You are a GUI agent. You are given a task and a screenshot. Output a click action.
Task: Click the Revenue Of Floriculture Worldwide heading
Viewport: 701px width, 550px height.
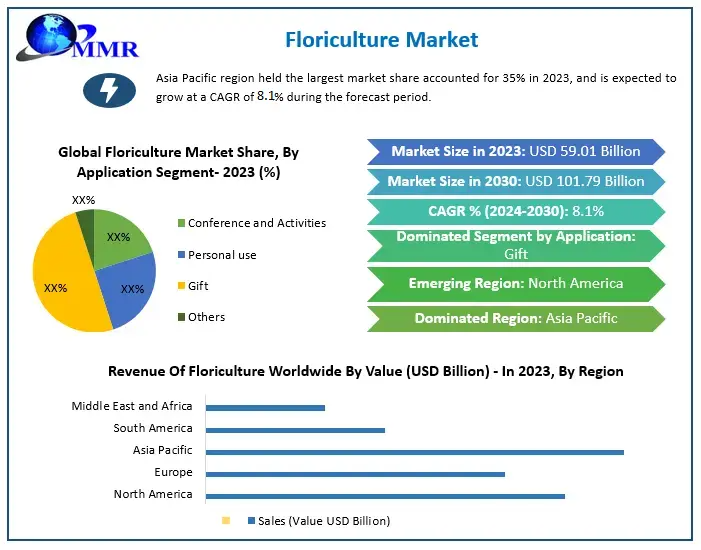click(366, 371)
